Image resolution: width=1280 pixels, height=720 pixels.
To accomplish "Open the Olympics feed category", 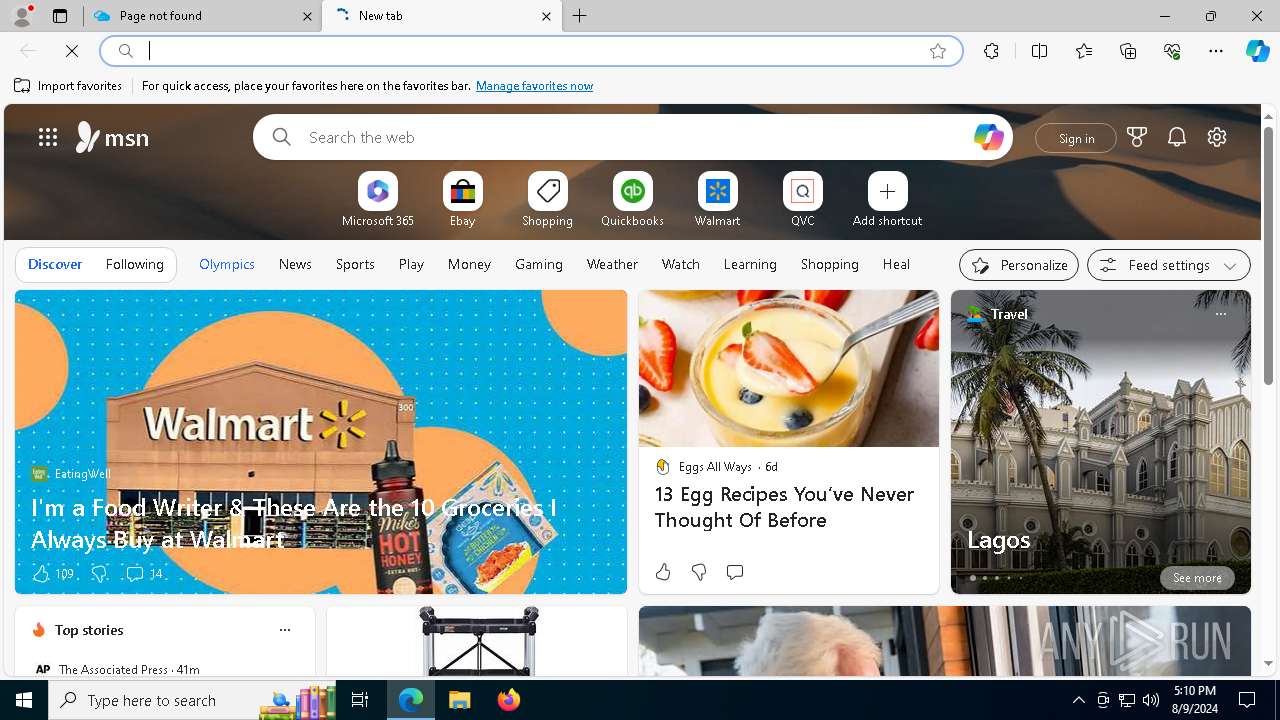I will click(227, 264).
